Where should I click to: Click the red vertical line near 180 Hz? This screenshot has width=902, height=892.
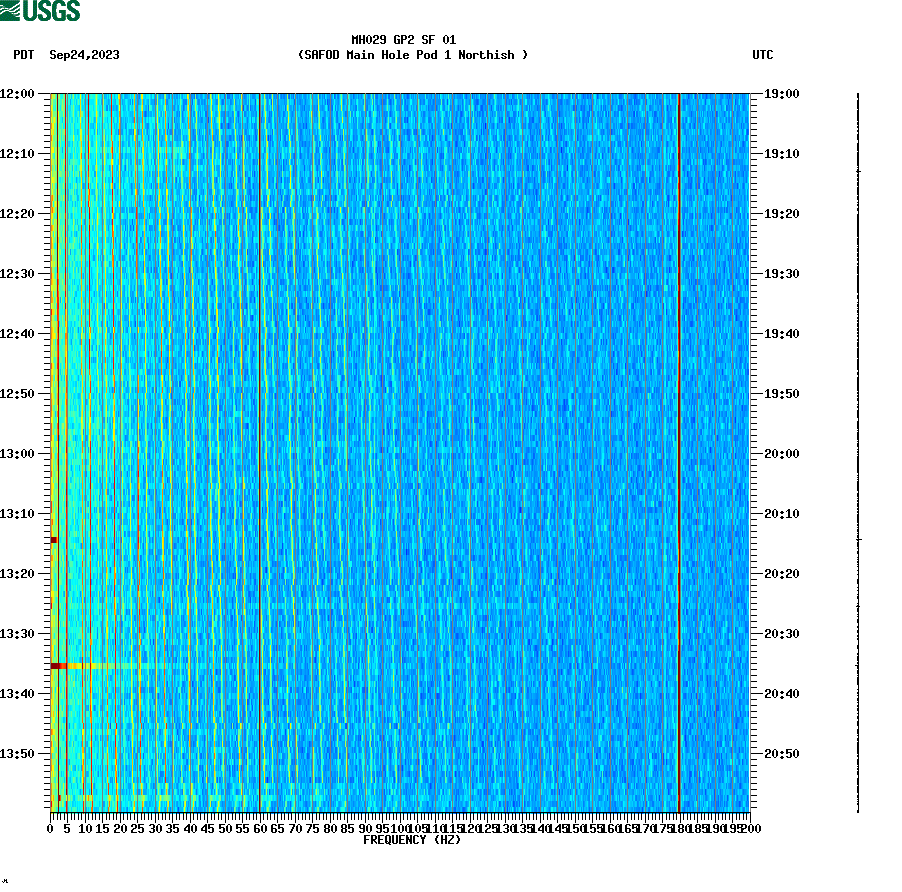point(679,450)
